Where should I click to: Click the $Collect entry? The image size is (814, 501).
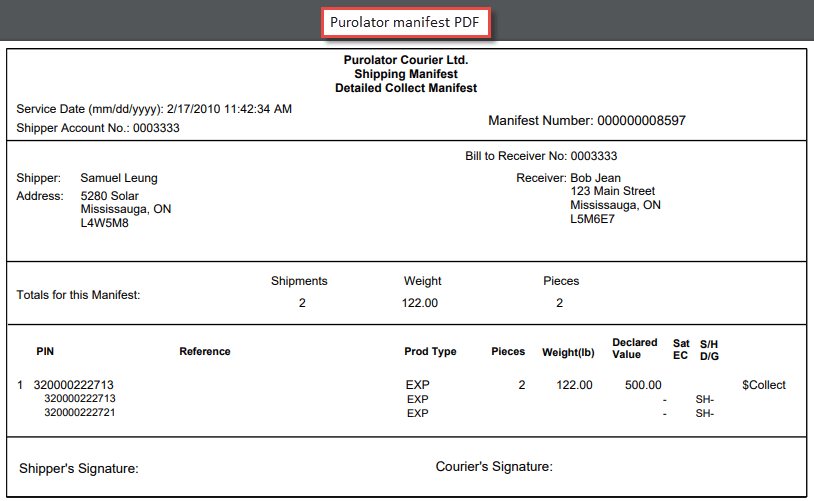click(764, 385)
